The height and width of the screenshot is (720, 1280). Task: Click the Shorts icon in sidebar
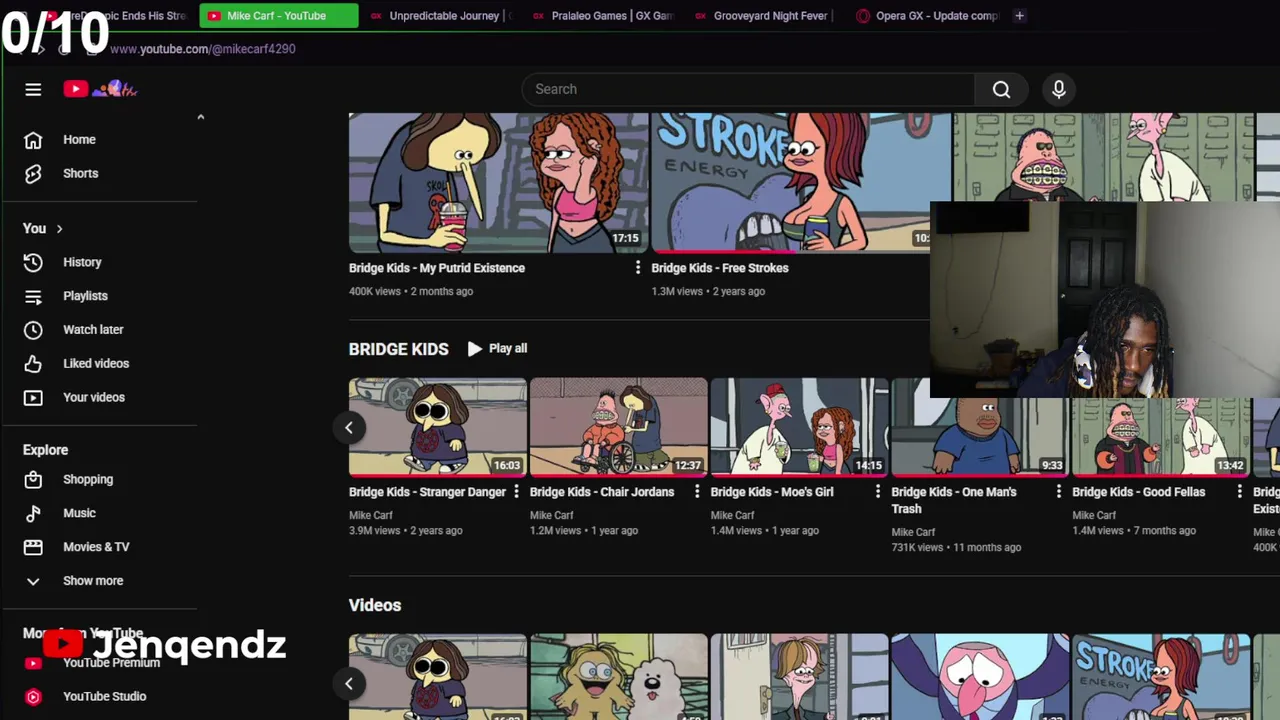(33, 174)
